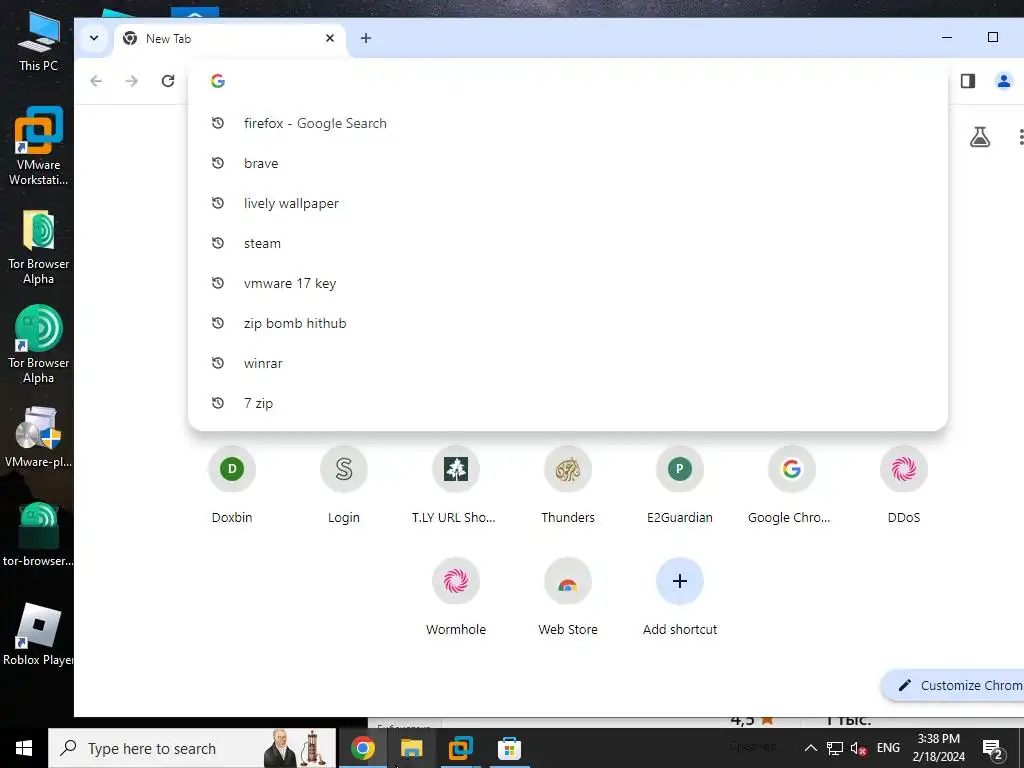Open the Chrome three-dot menu
Image resolution: width=1024 pixels, height=768 pixels.
click(x=1019, y=137)
